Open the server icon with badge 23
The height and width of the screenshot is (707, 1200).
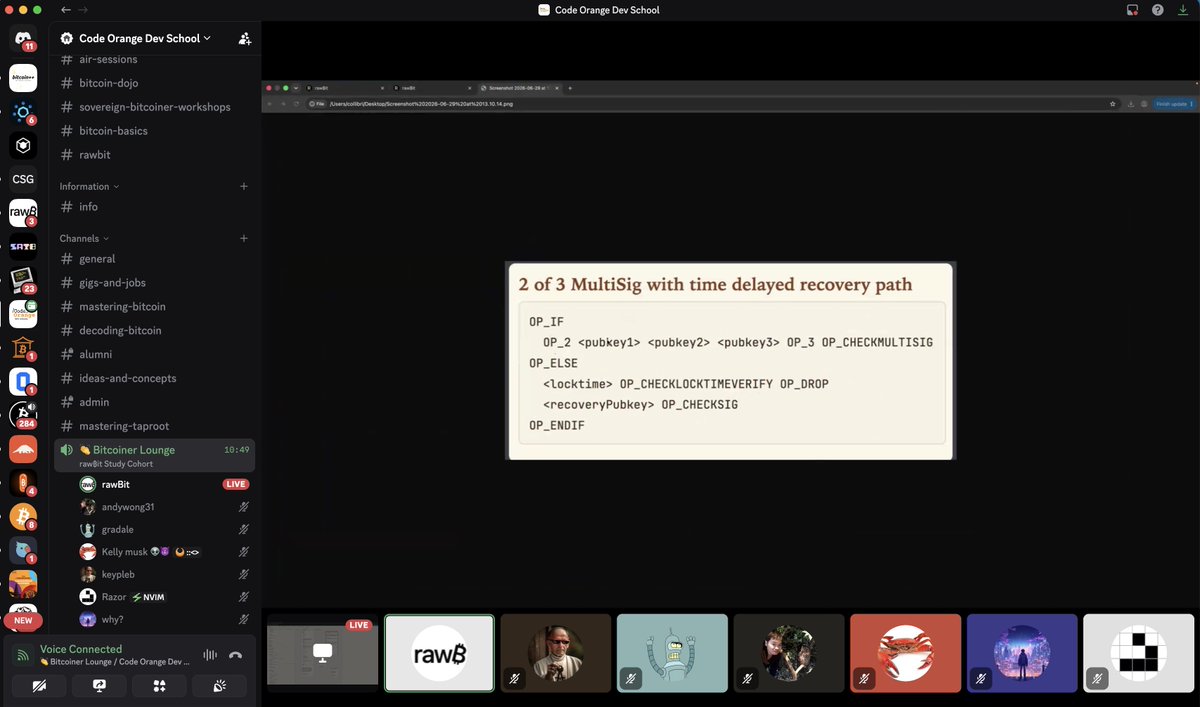pyautogui.click(x=23, y=281)
